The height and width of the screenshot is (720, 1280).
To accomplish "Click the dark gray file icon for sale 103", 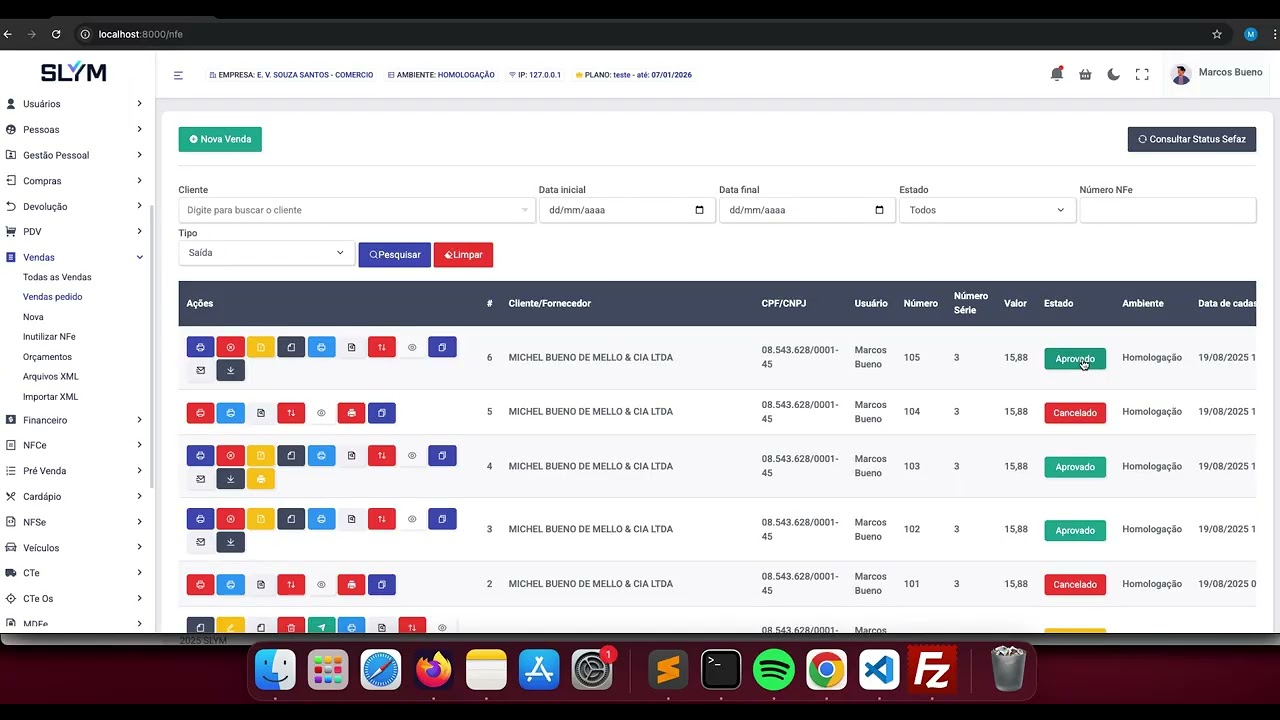I will click(x=291, y=455).
